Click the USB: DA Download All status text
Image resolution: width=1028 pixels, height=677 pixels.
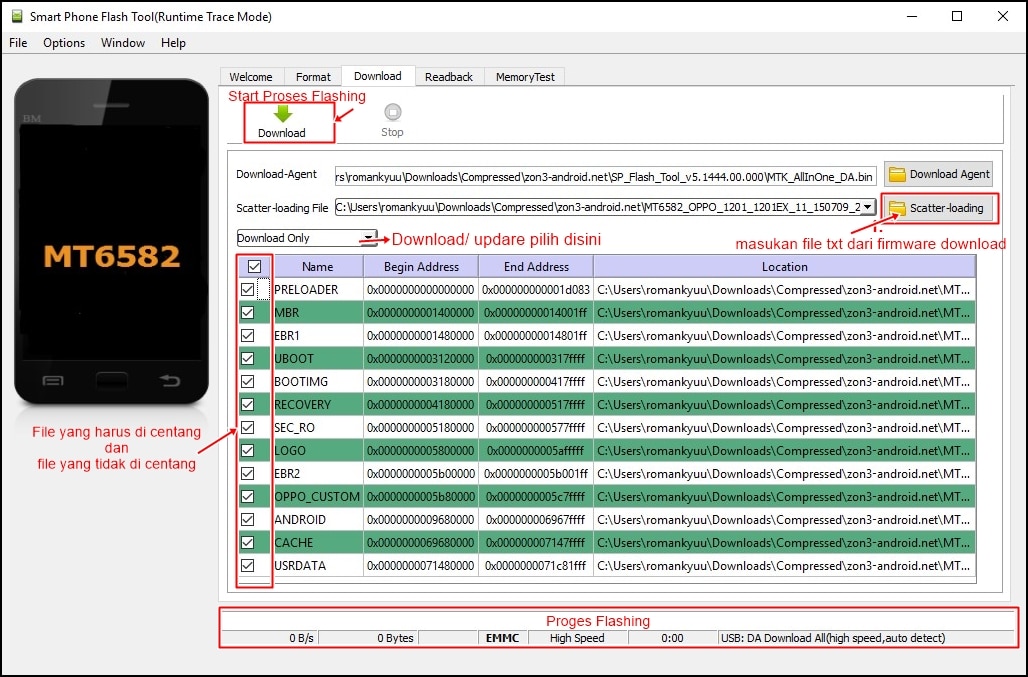[x=833, y=638]
